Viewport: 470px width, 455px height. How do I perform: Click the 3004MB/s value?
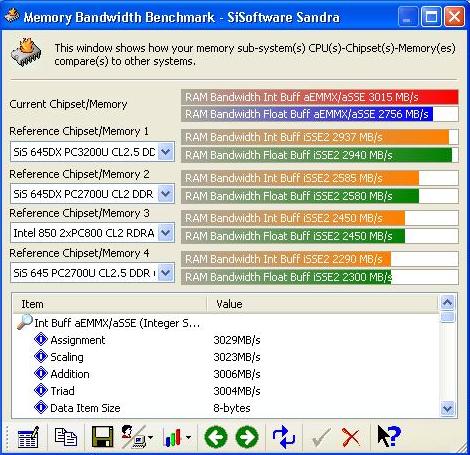[x=237, y=391]
